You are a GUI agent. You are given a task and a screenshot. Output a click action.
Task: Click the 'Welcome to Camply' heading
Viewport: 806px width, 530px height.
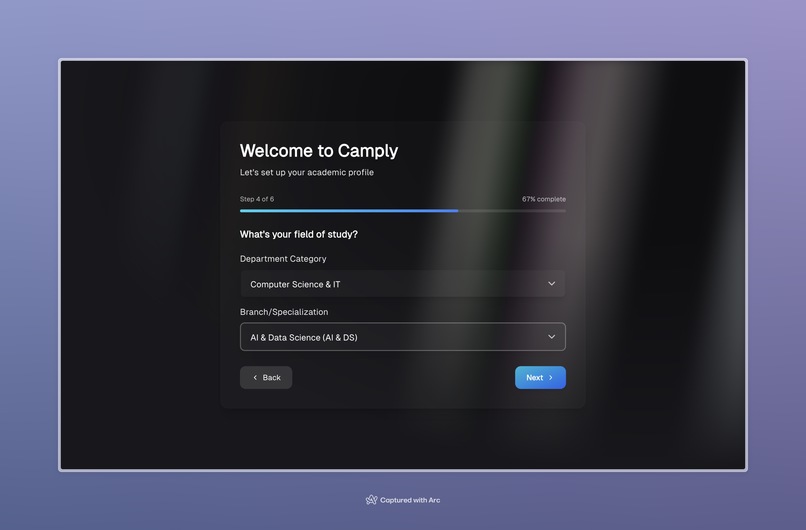coord(319,151)
